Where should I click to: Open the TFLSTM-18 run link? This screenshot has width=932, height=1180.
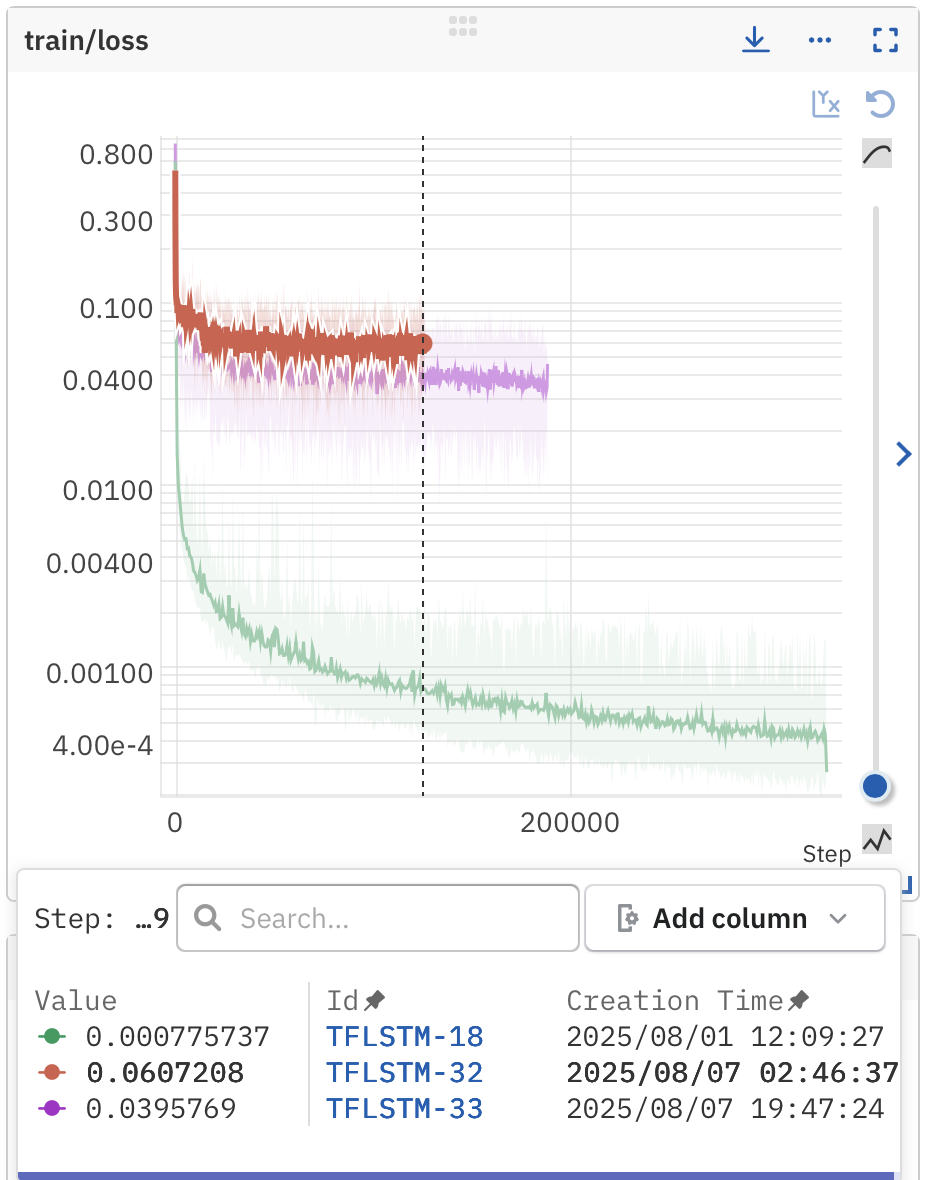pyautogui.click(x=404, y=1036)
